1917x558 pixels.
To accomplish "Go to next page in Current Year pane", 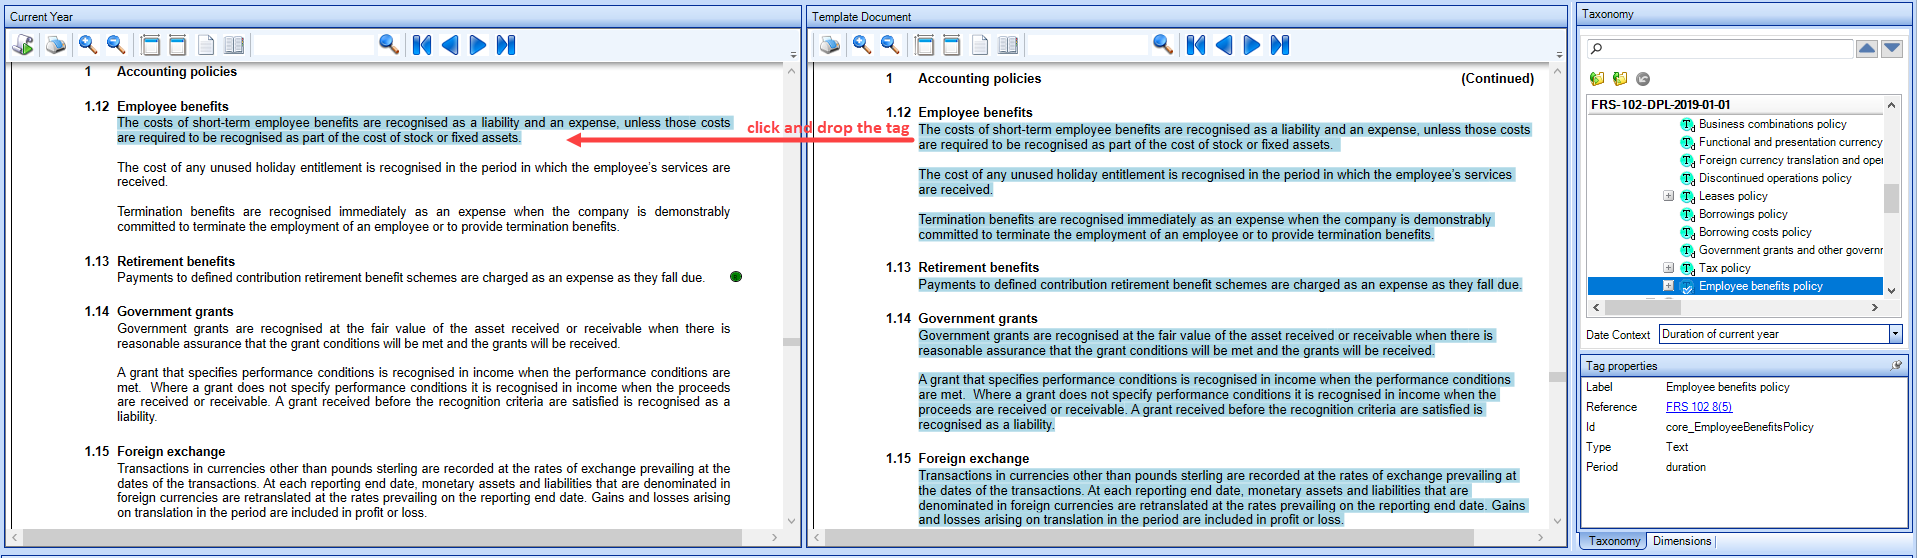I will click(x=478, y=45).
